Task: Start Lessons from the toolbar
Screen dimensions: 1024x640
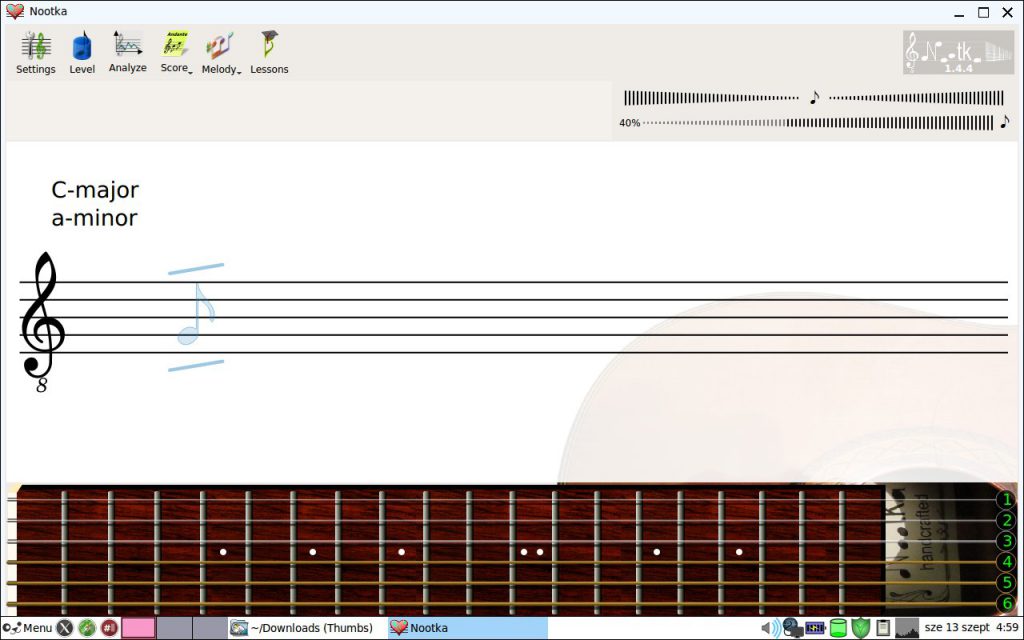Action: (269, 53)
